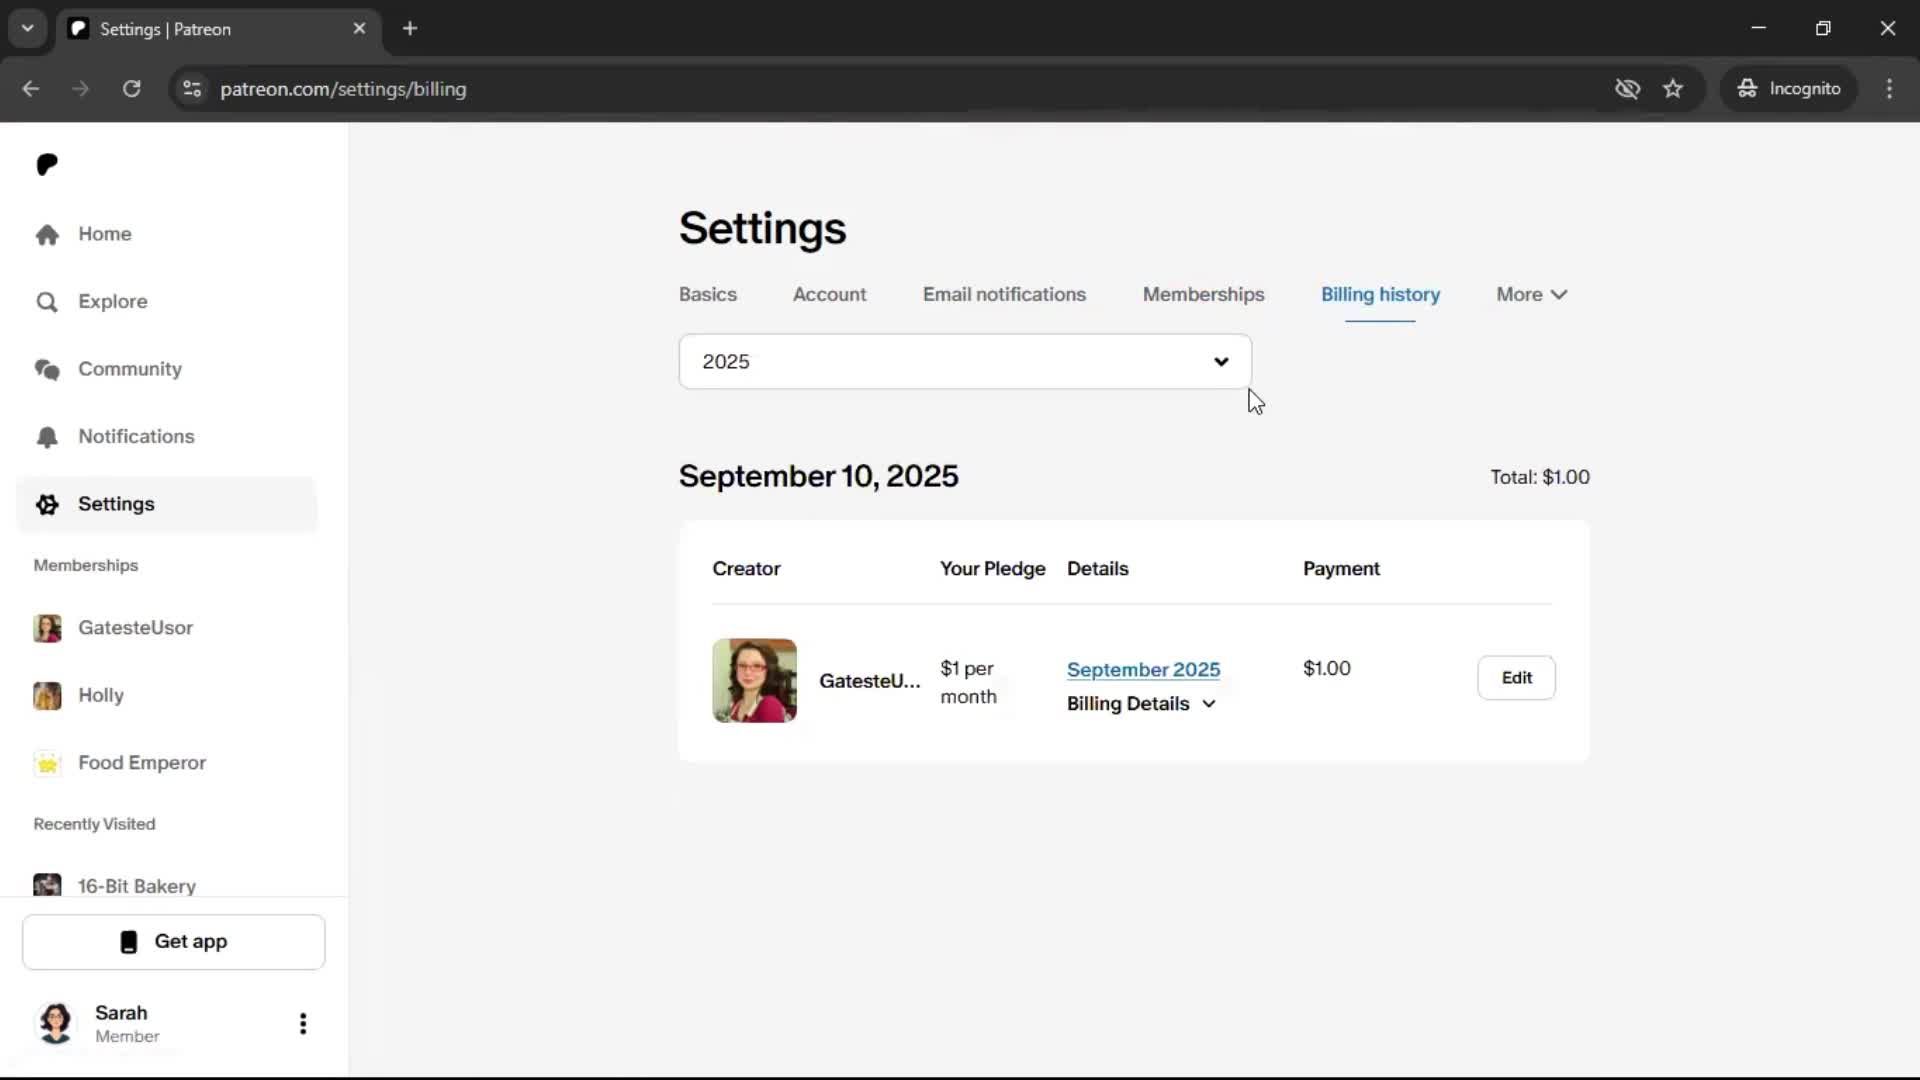Click the Patreon logo in the sidebar
The width and height of the screenshot is (1920, 1080).
click(47, 164)
